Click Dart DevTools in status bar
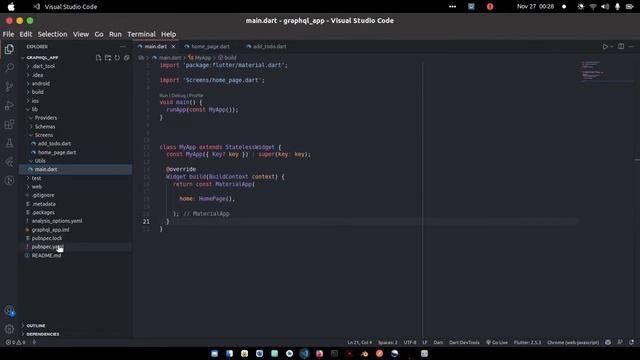The width and height of the screenshot is (640, 360). 464,342
